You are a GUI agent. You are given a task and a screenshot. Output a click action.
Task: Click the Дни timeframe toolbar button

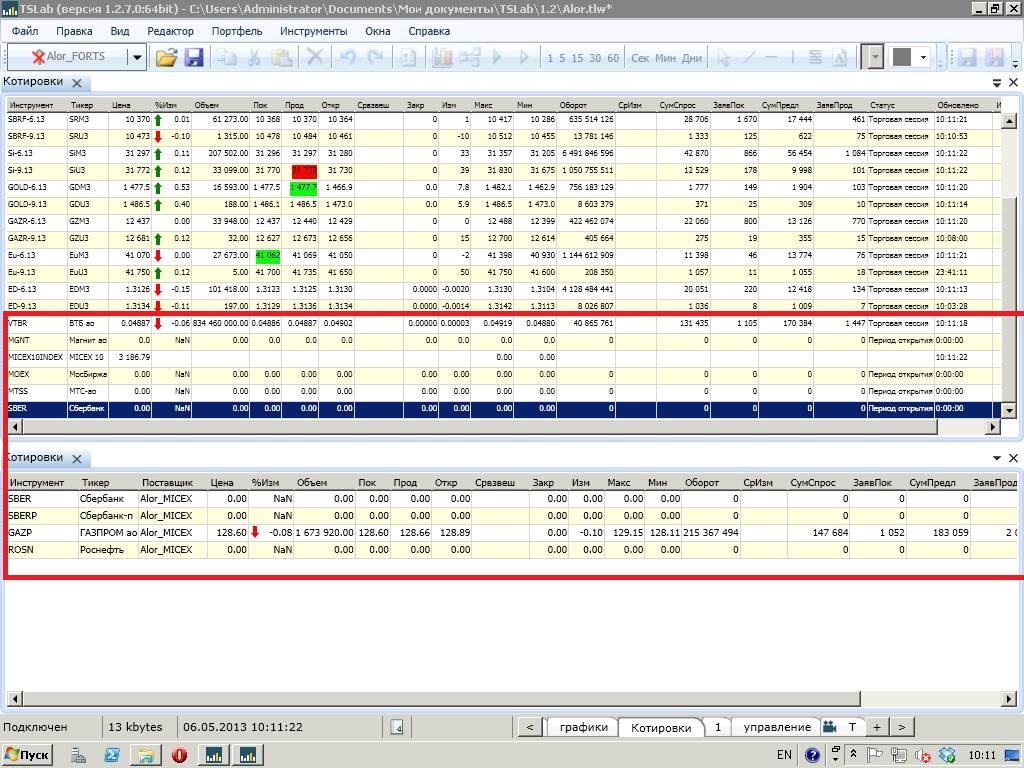coord(692,58)
